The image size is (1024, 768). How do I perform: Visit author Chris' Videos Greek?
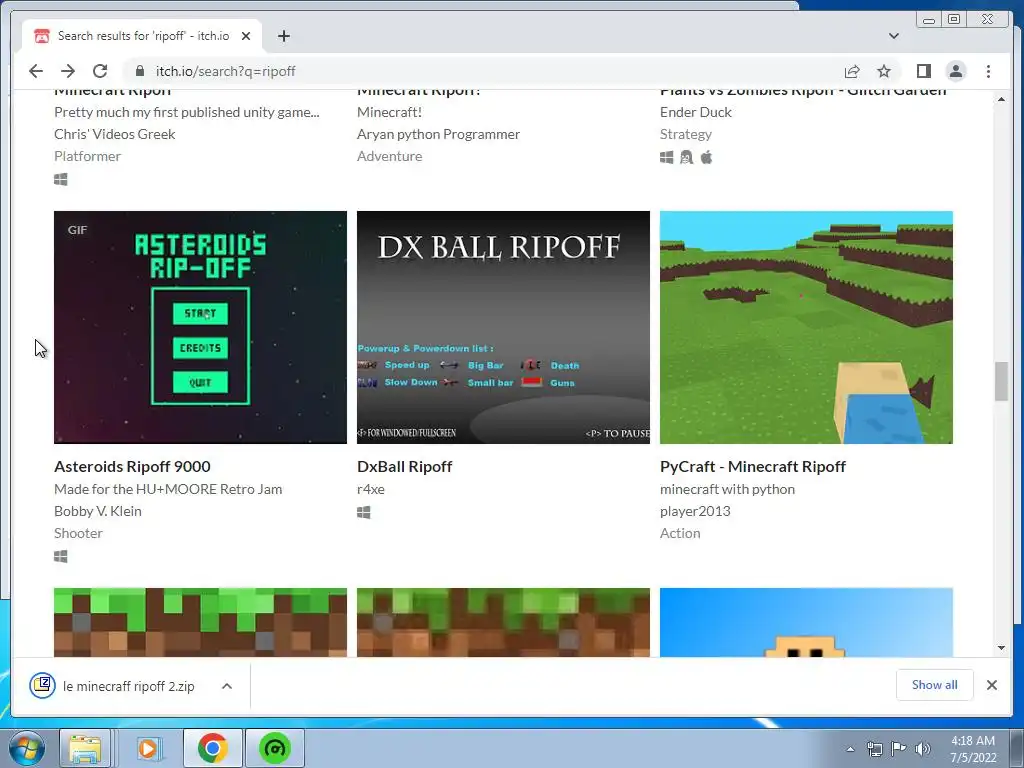click(115, 134)
